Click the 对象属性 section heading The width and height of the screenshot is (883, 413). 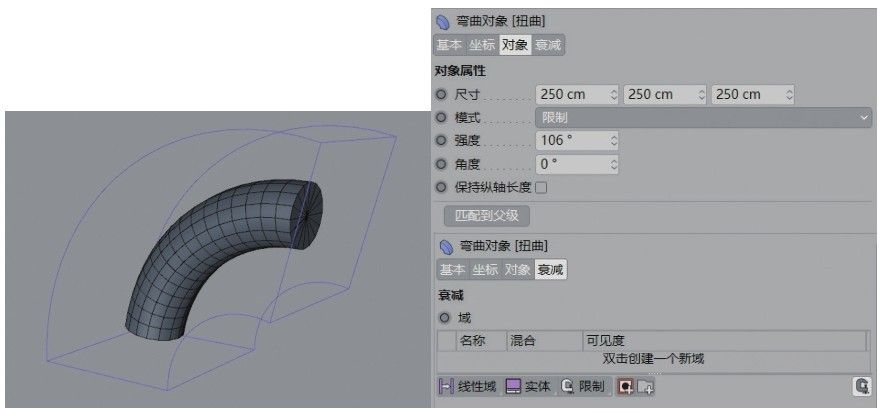click(x=460, y=71)
